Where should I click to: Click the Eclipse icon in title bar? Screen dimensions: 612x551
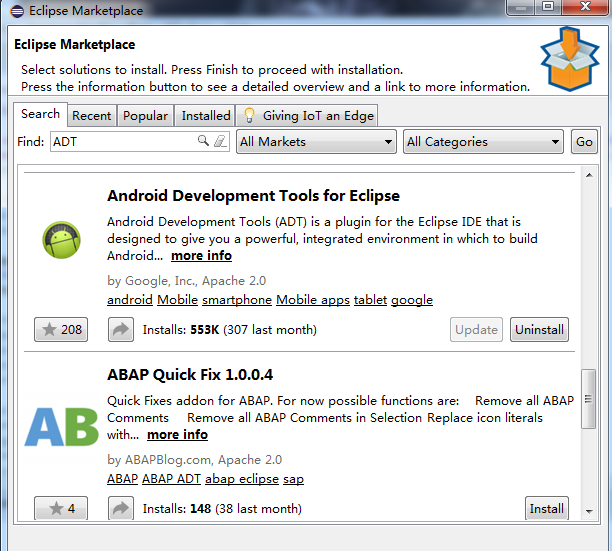[x=17, y=11]
